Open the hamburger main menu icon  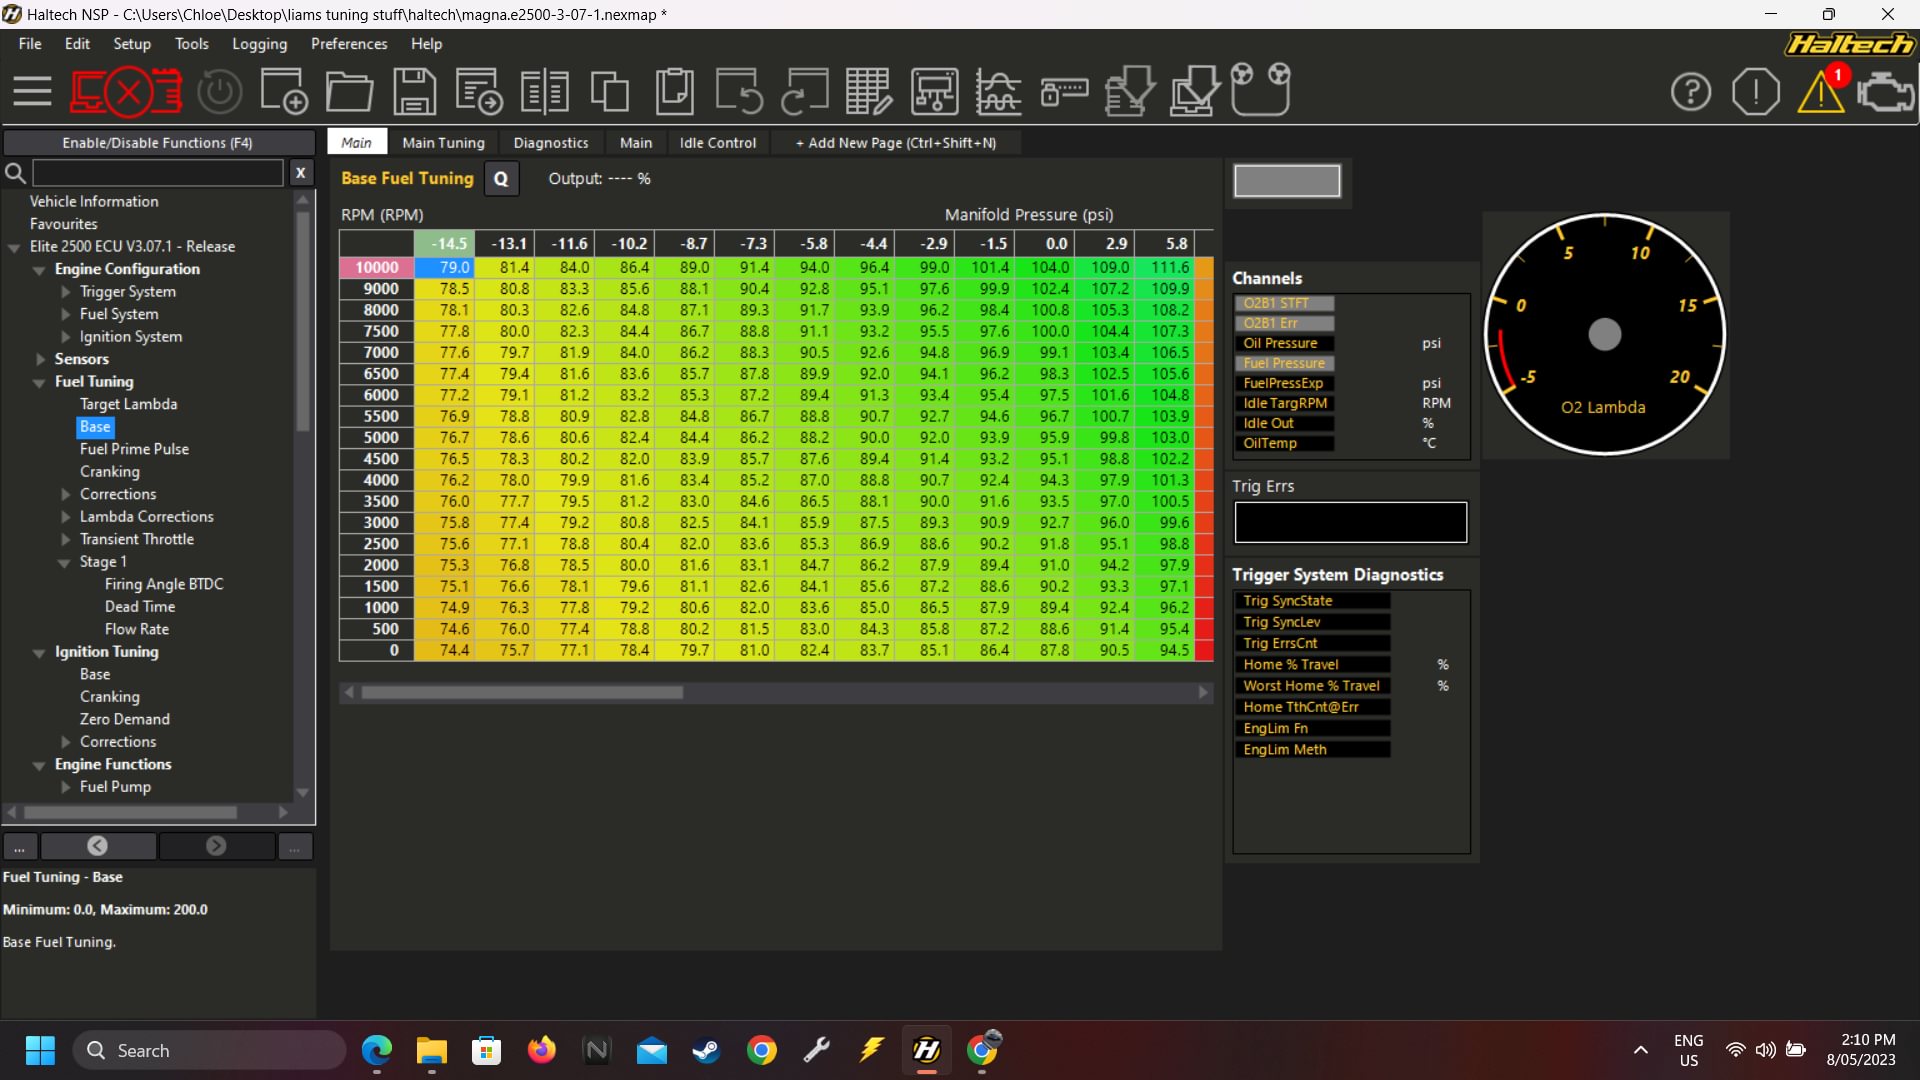coord(32,92)
